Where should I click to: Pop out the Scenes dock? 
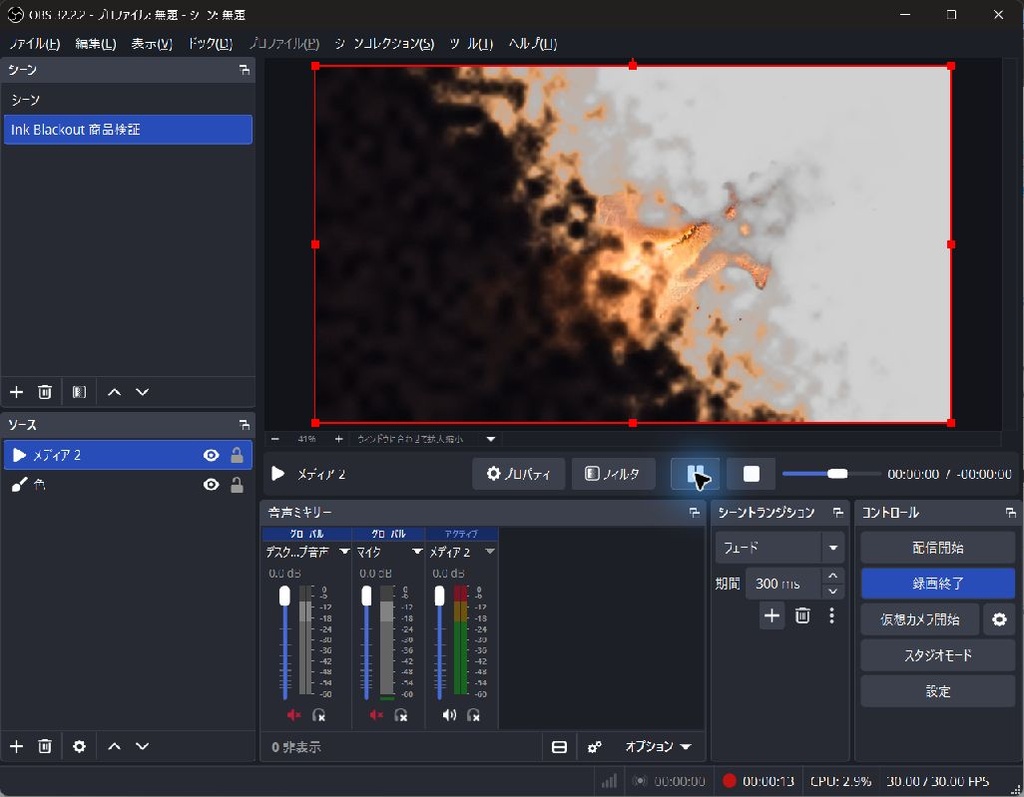[x=244, y=70]
